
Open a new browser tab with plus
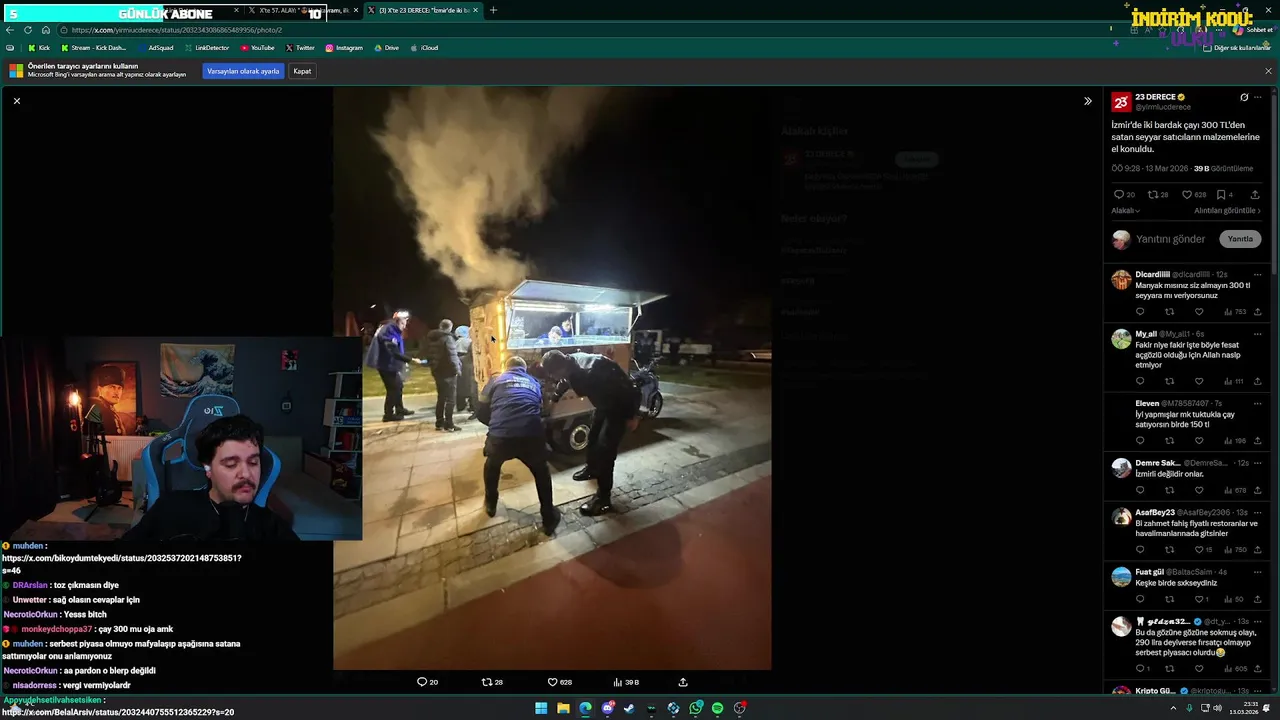click(493, 10)
